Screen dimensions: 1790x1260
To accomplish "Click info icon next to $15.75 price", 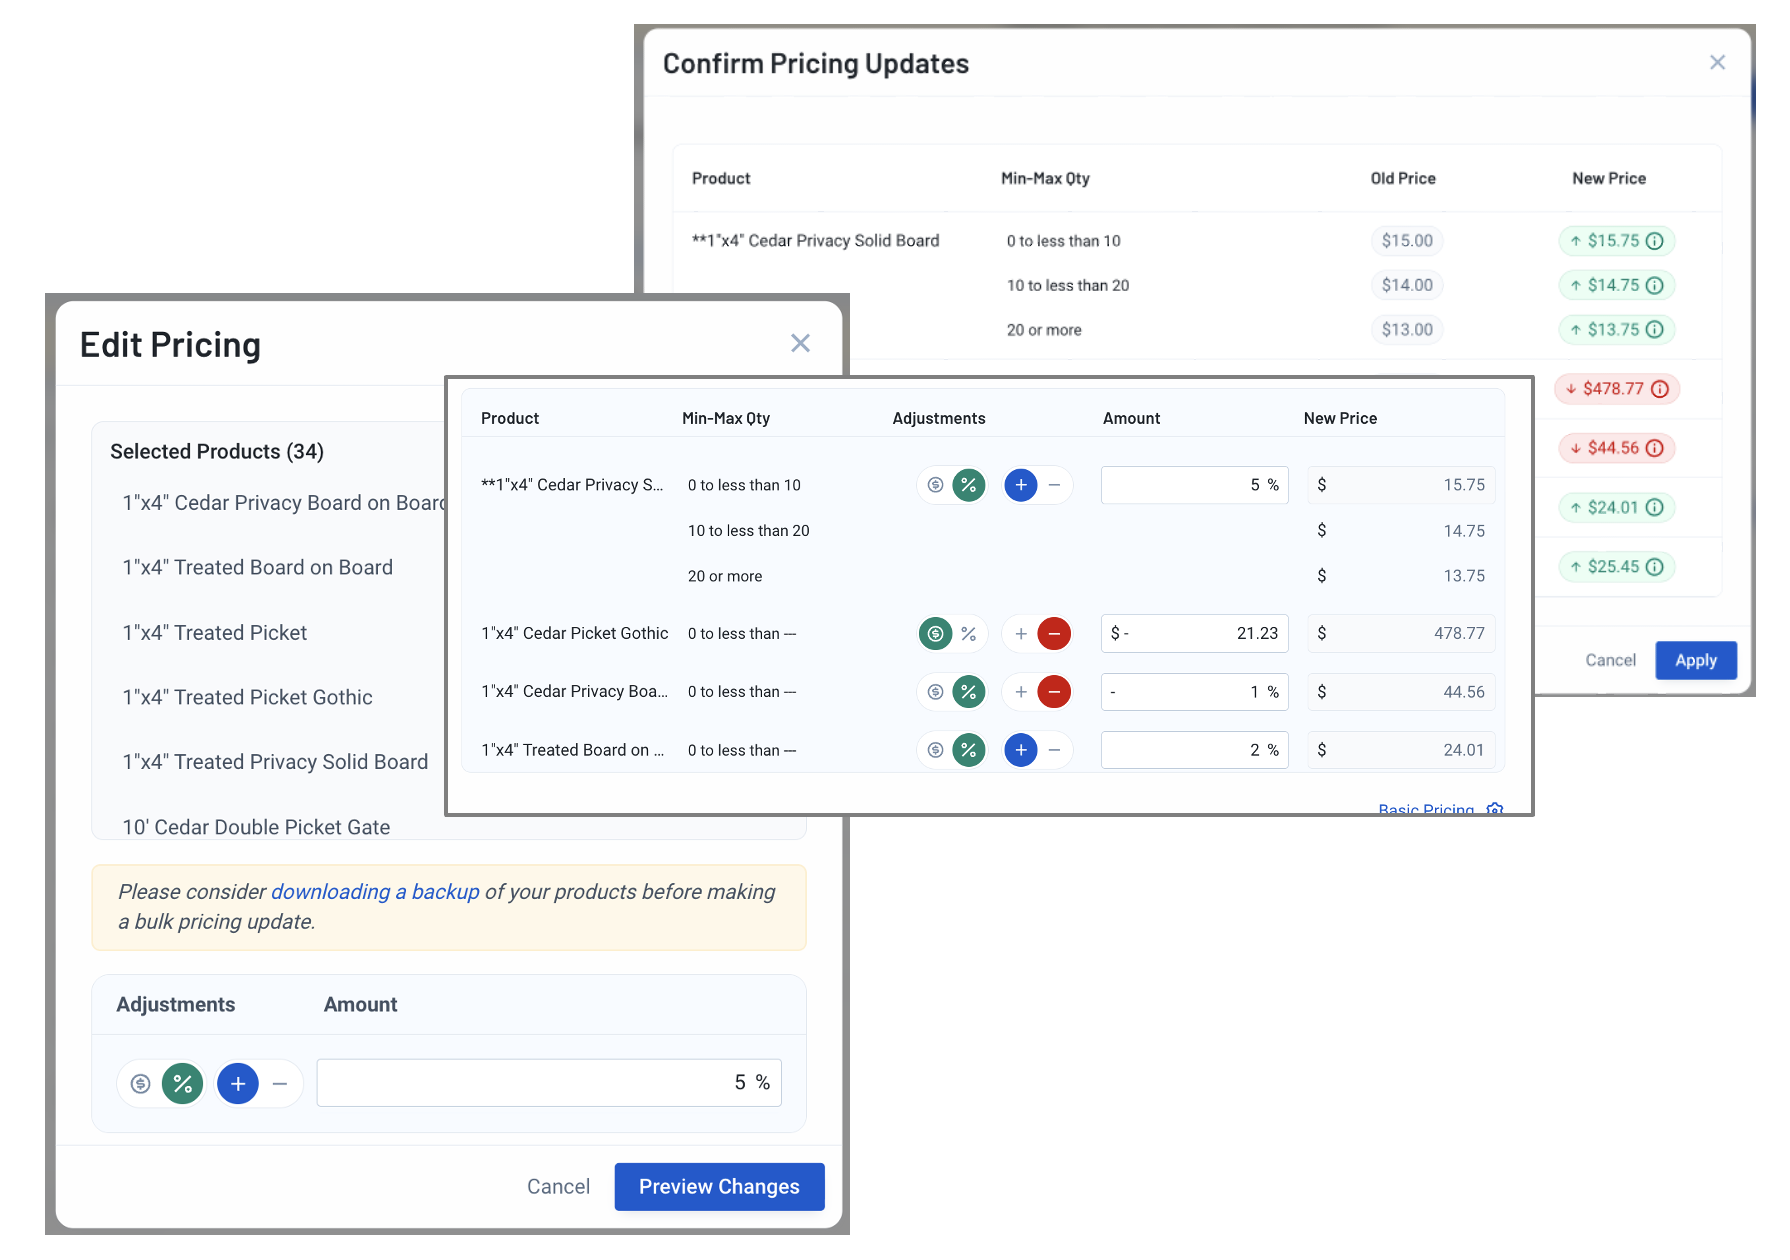I will [1655, 241].
